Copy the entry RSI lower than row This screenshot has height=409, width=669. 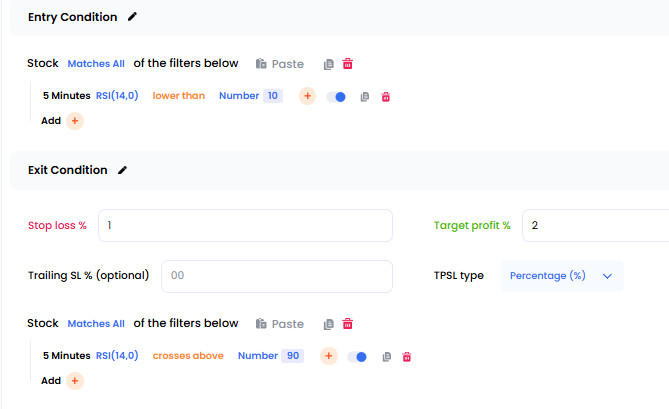pyautogui.click(x=364, y=97)
